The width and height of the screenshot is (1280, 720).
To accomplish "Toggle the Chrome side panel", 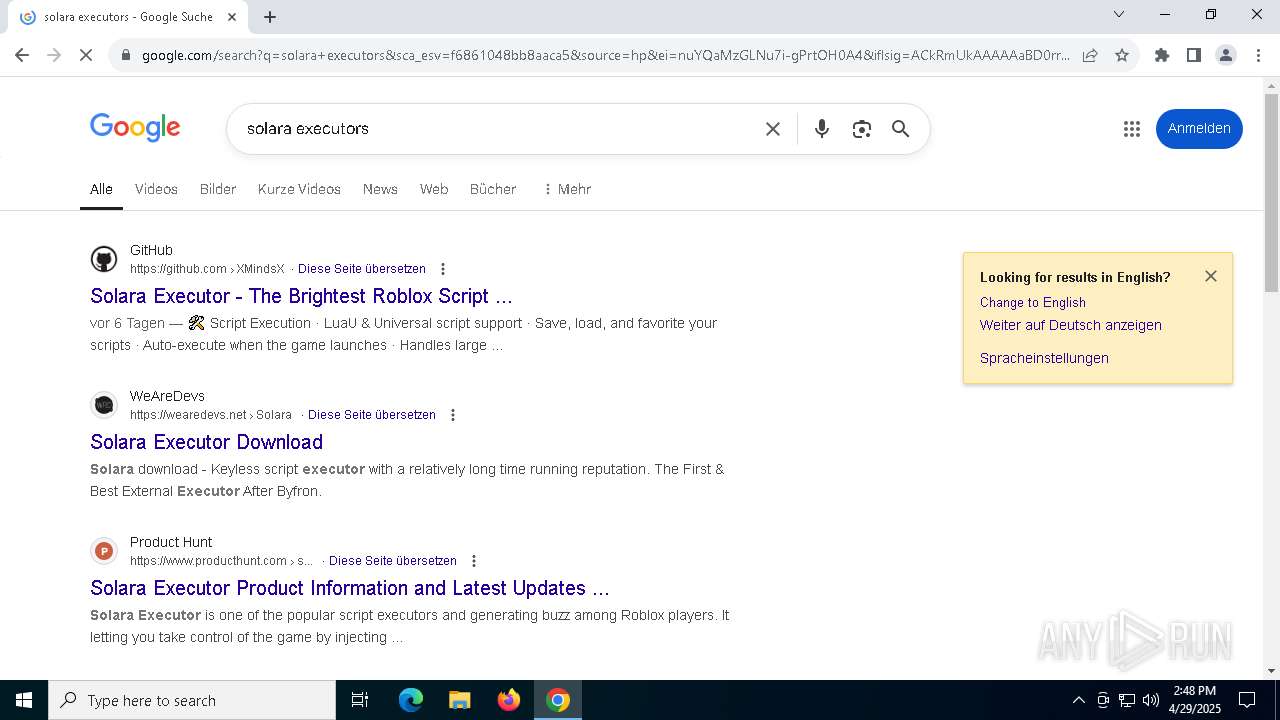I will tap(1193, 55).
